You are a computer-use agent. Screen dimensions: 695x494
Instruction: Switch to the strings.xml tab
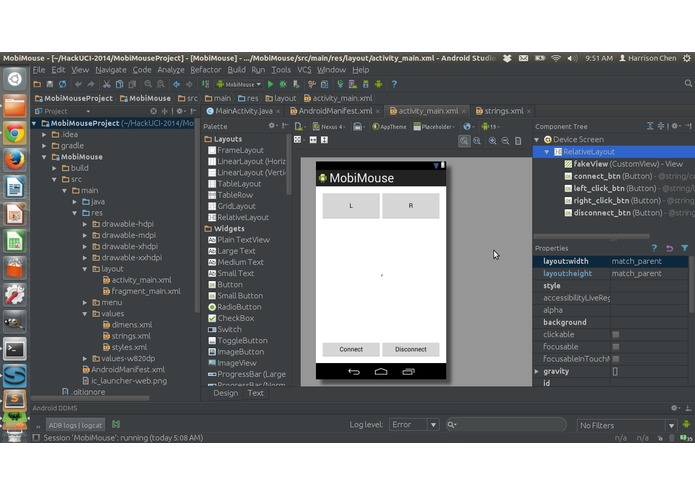[503, 111]
